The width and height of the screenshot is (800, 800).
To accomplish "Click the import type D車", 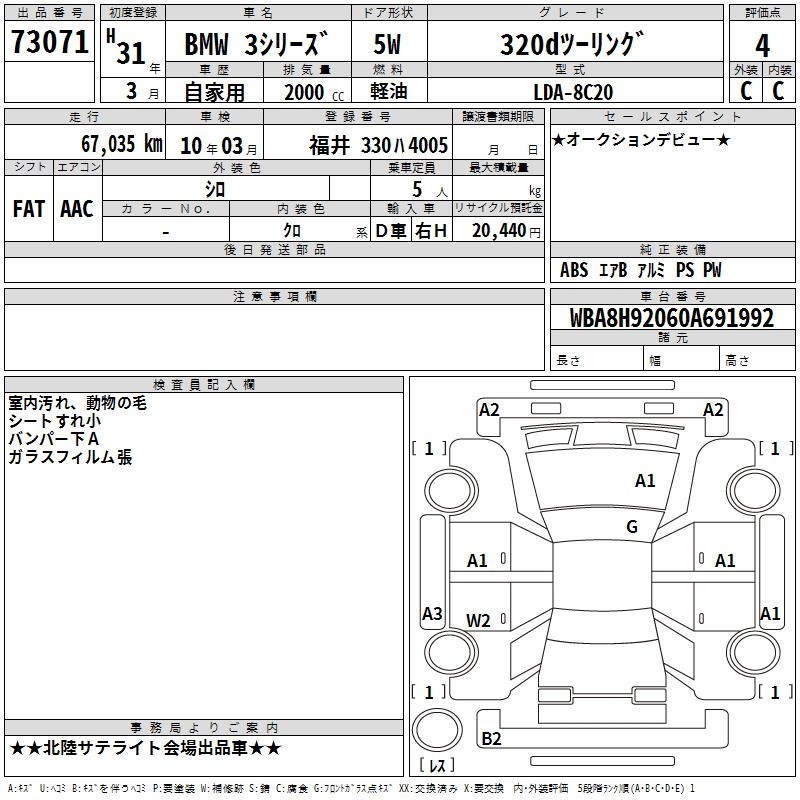I will coord(391,231).
